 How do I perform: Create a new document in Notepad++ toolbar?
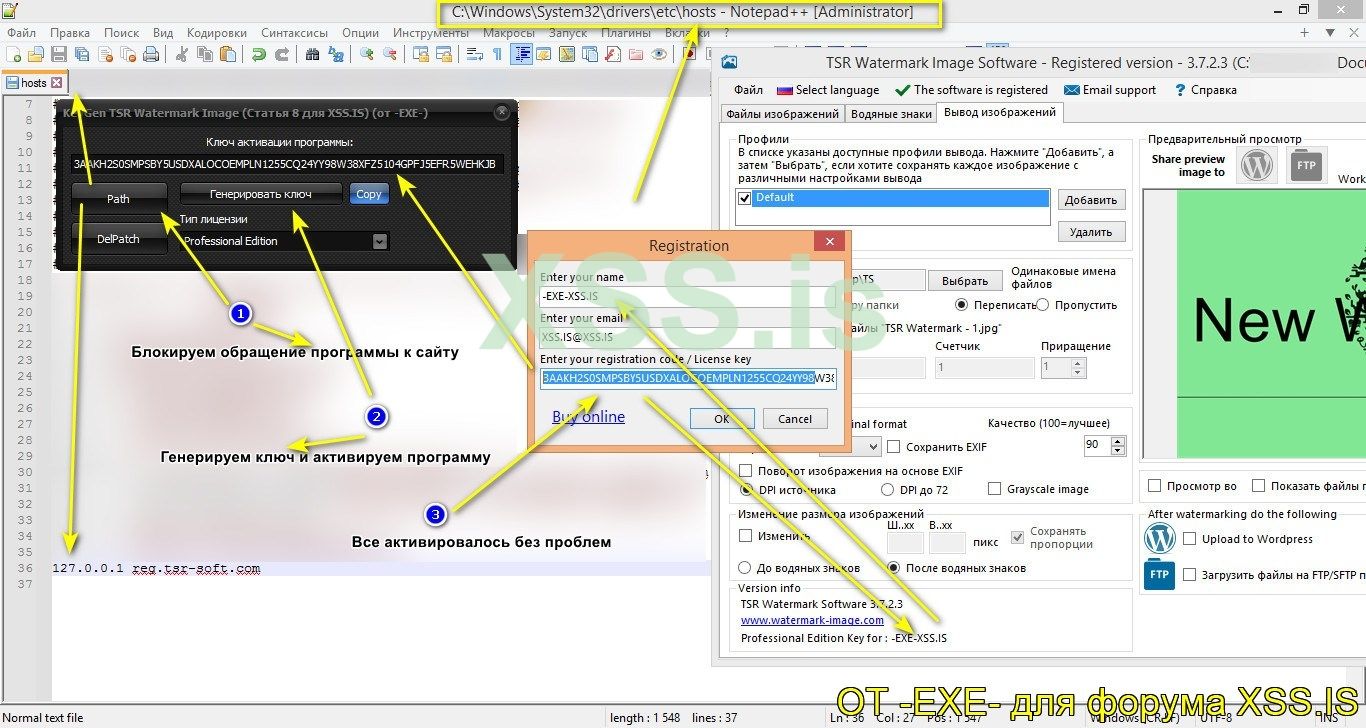tap(13, 54)
